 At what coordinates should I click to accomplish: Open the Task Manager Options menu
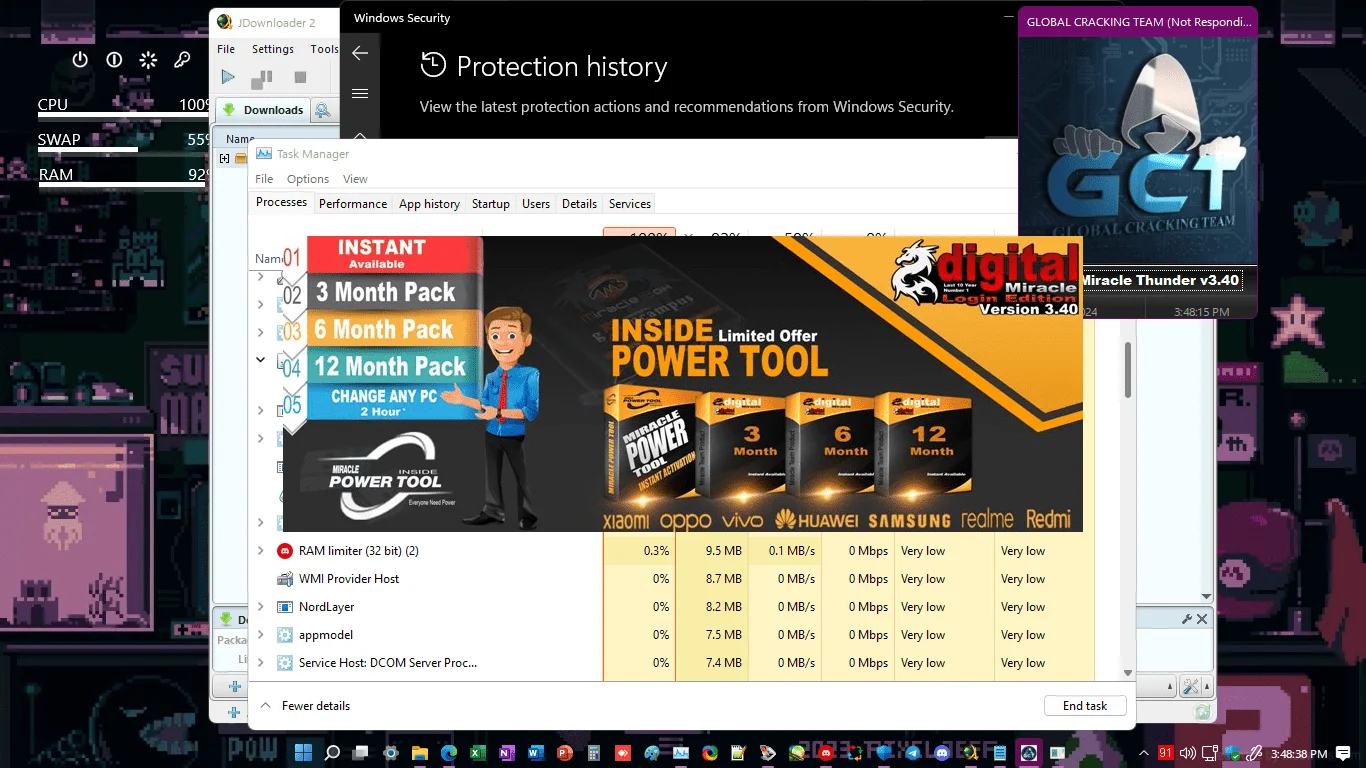click(x=308, y=179)
